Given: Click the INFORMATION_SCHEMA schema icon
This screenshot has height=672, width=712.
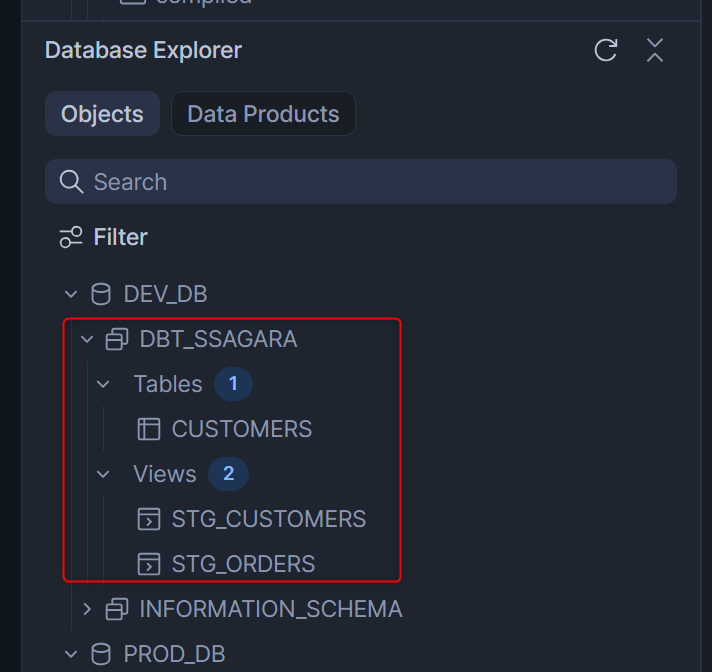Looking at the screenshot, I should pyautogui.click(x=117, y=609).
